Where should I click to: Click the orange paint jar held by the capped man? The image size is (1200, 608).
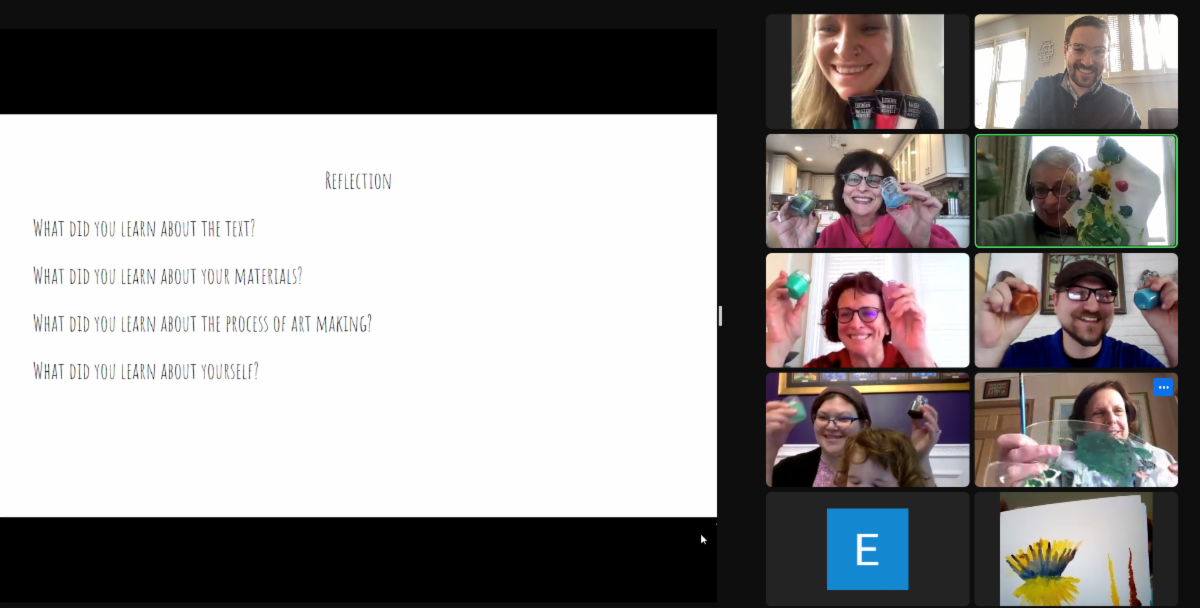(1024, 300)
